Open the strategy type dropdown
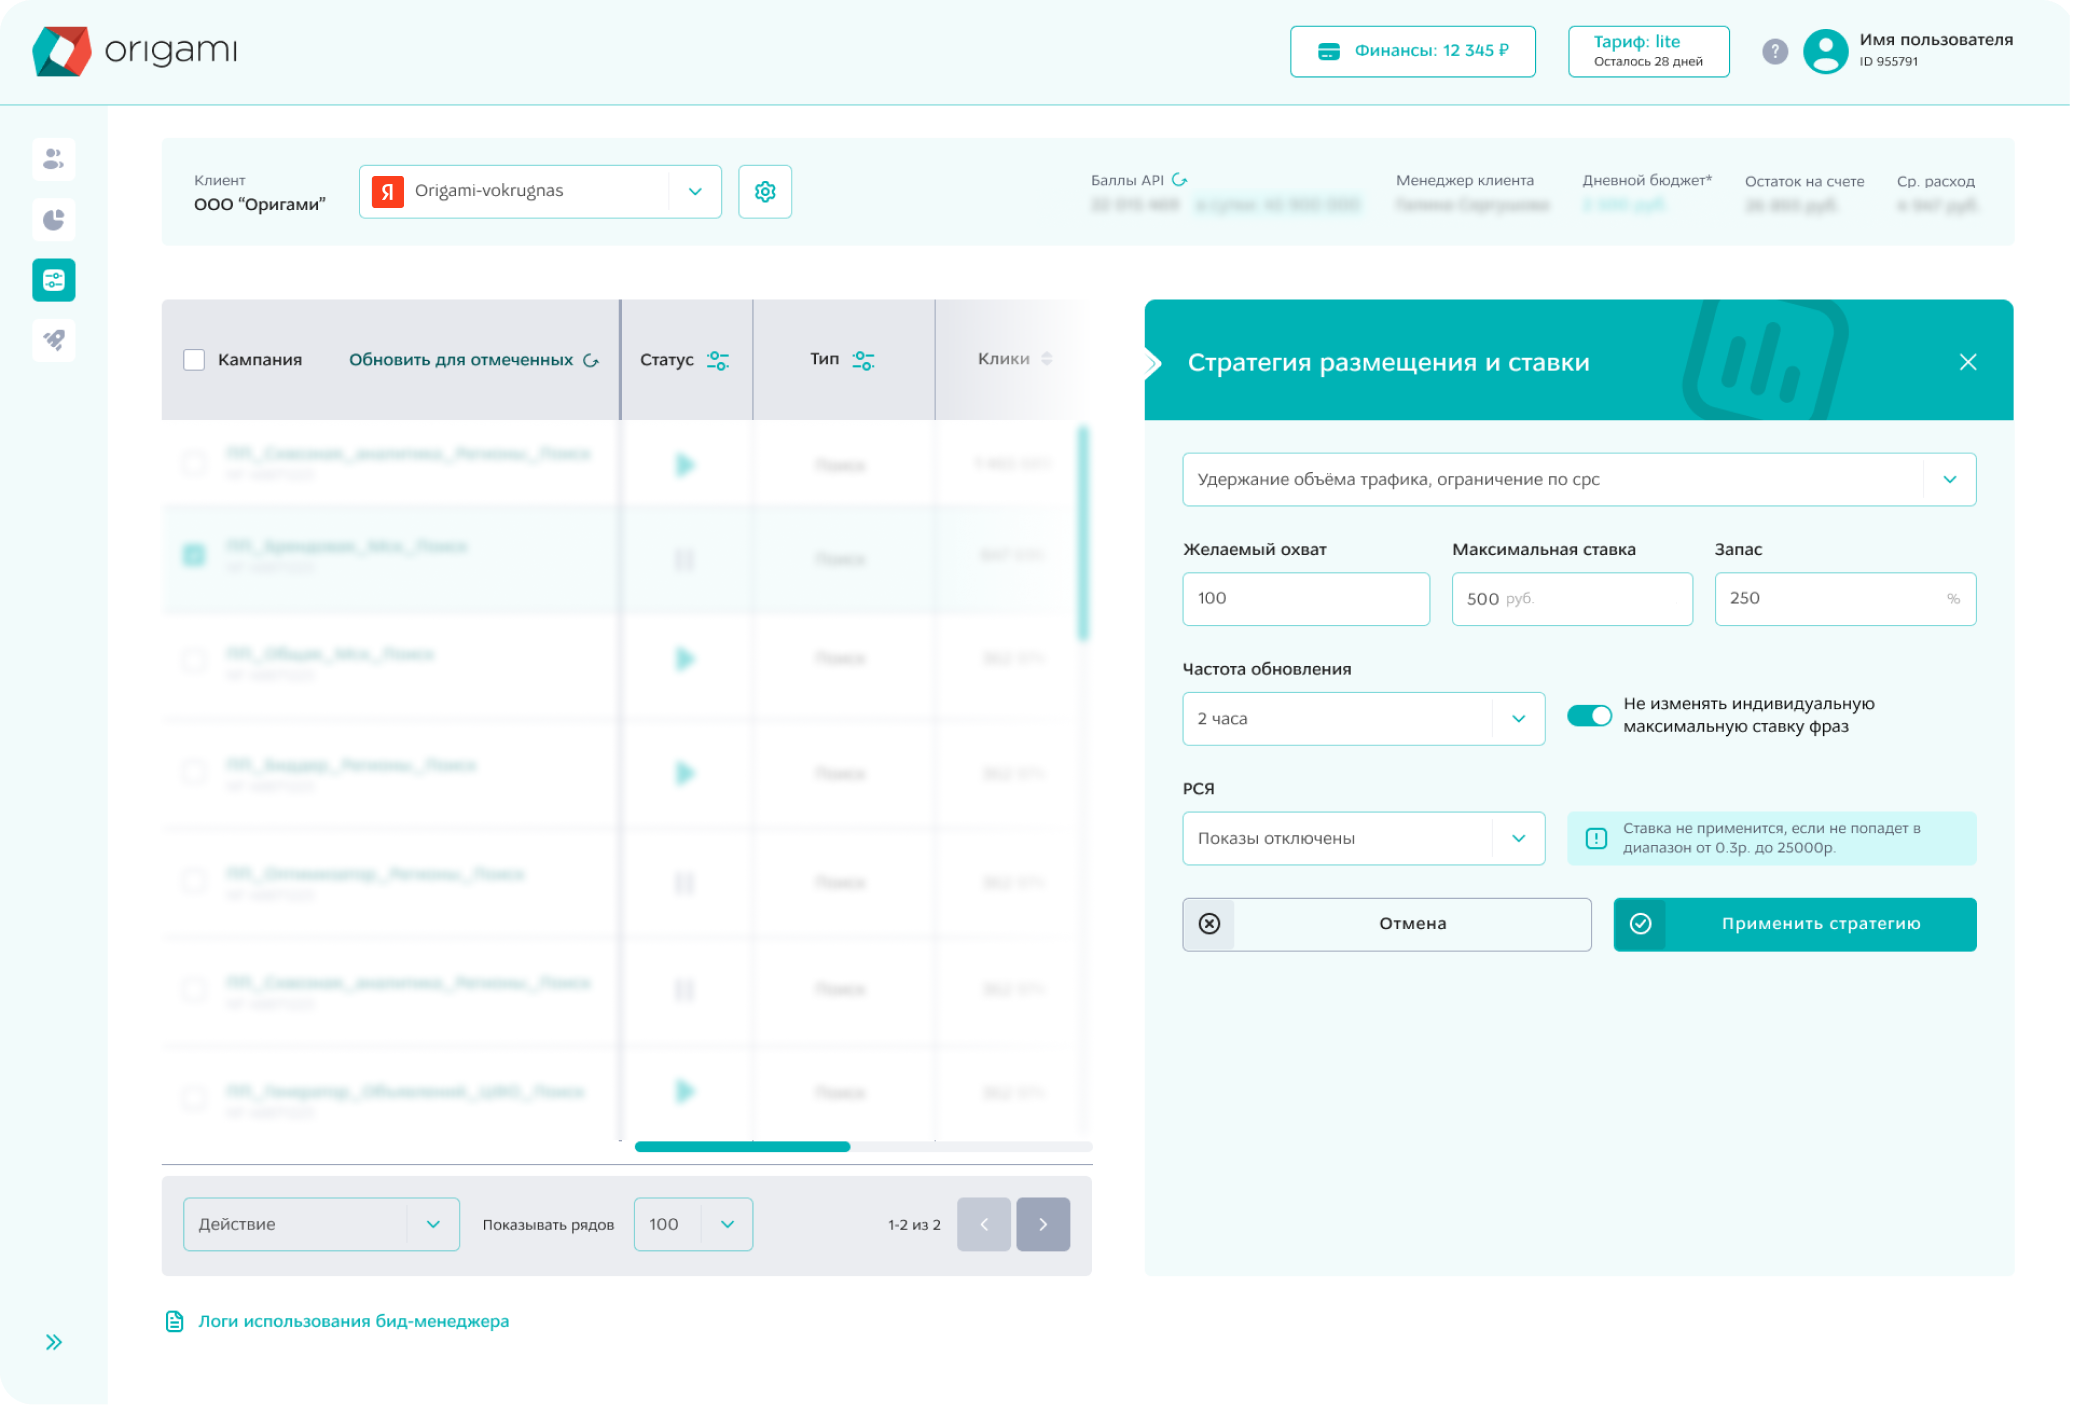2075x1405 pixels. click(x=1578, y=480)
